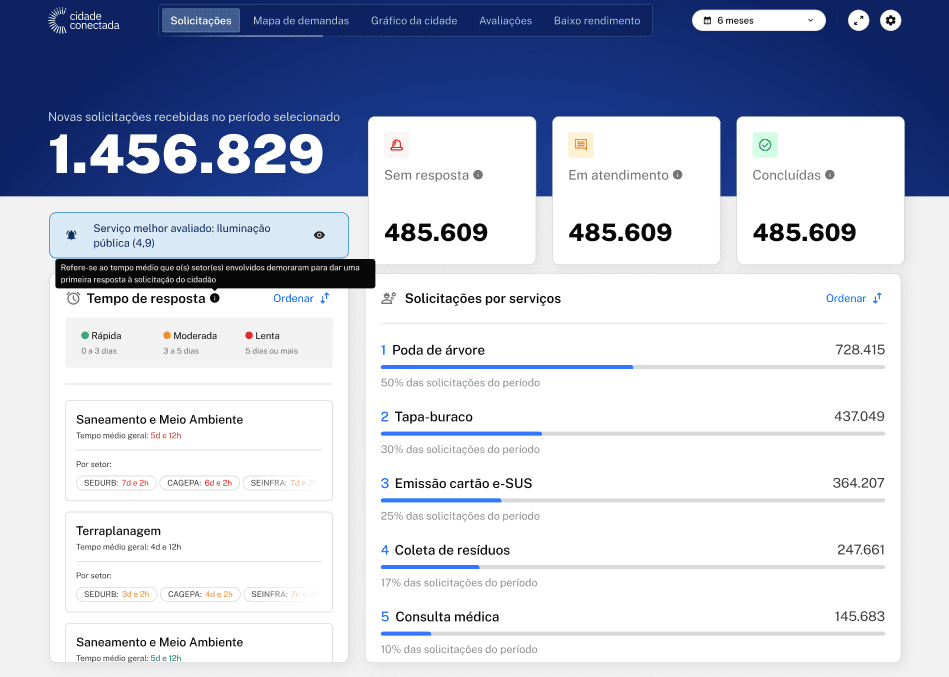Go to the Avaliações tab

pos(505,21)
